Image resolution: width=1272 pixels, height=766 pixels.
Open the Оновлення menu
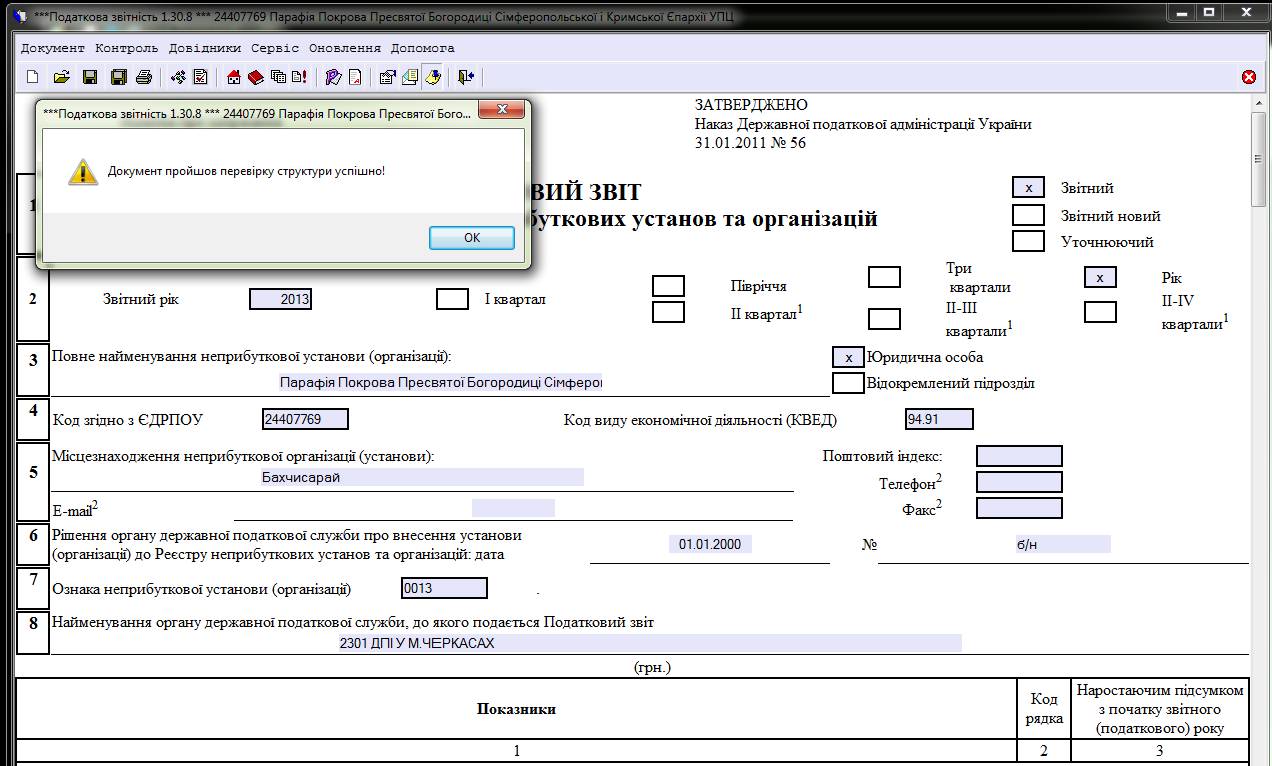click(345, 48)
